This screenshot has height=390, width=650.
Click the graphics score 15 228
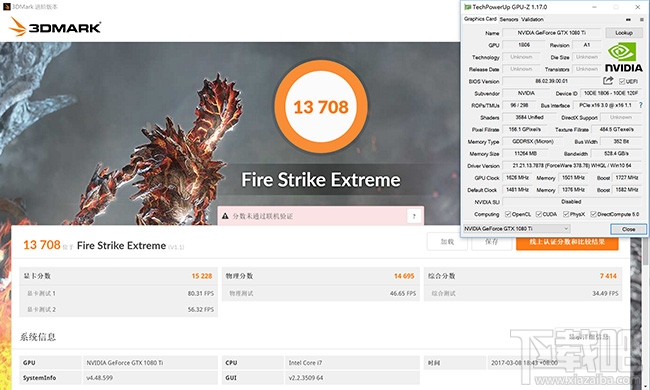[x=202, y=276]
